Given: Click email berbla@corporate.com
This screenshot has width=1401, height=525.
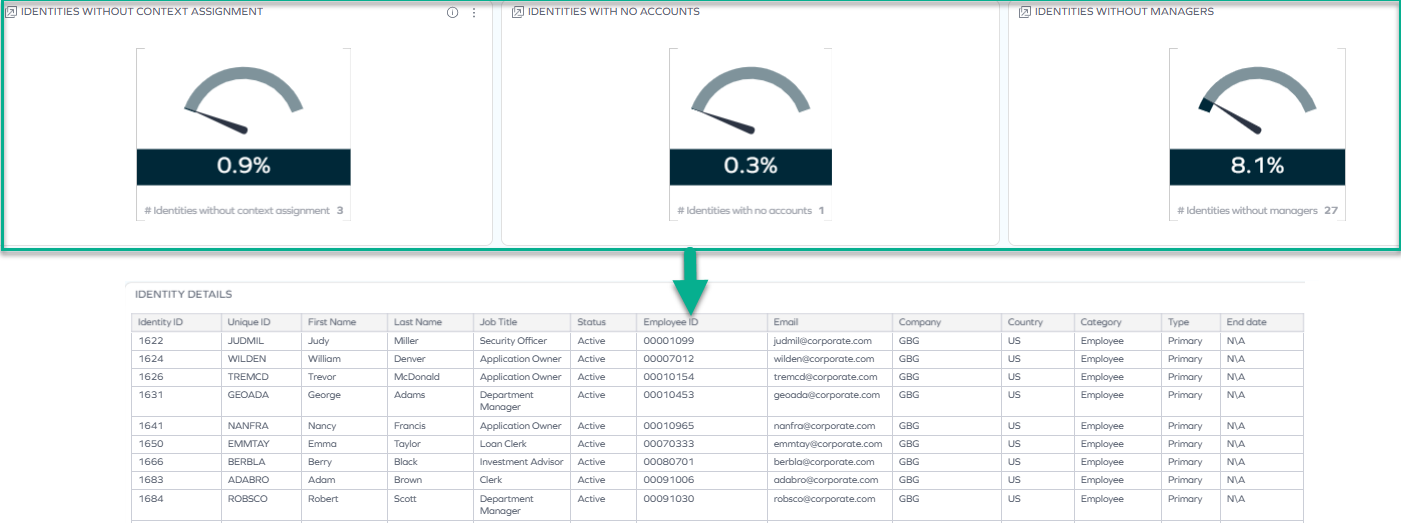Looking at the screenshot, I should click(x=824, y=462).
